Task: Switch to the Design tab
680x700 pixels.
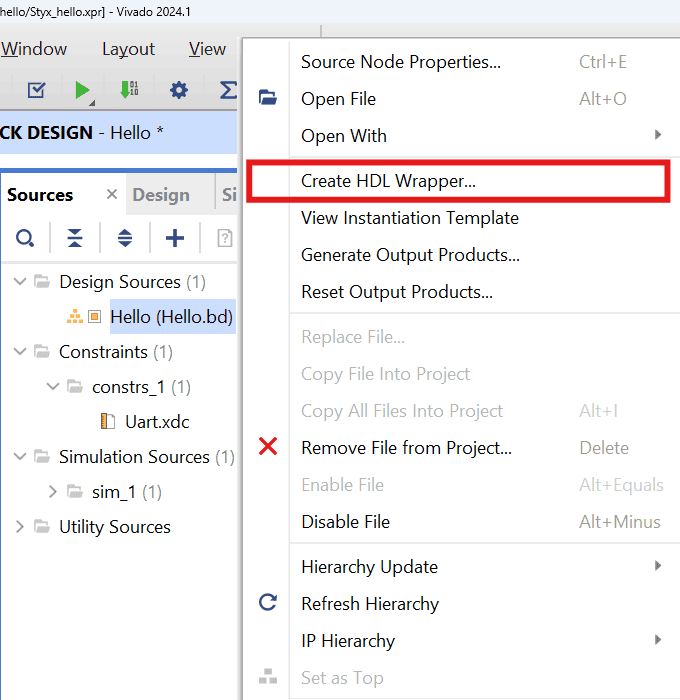Action: coord(161,195)
